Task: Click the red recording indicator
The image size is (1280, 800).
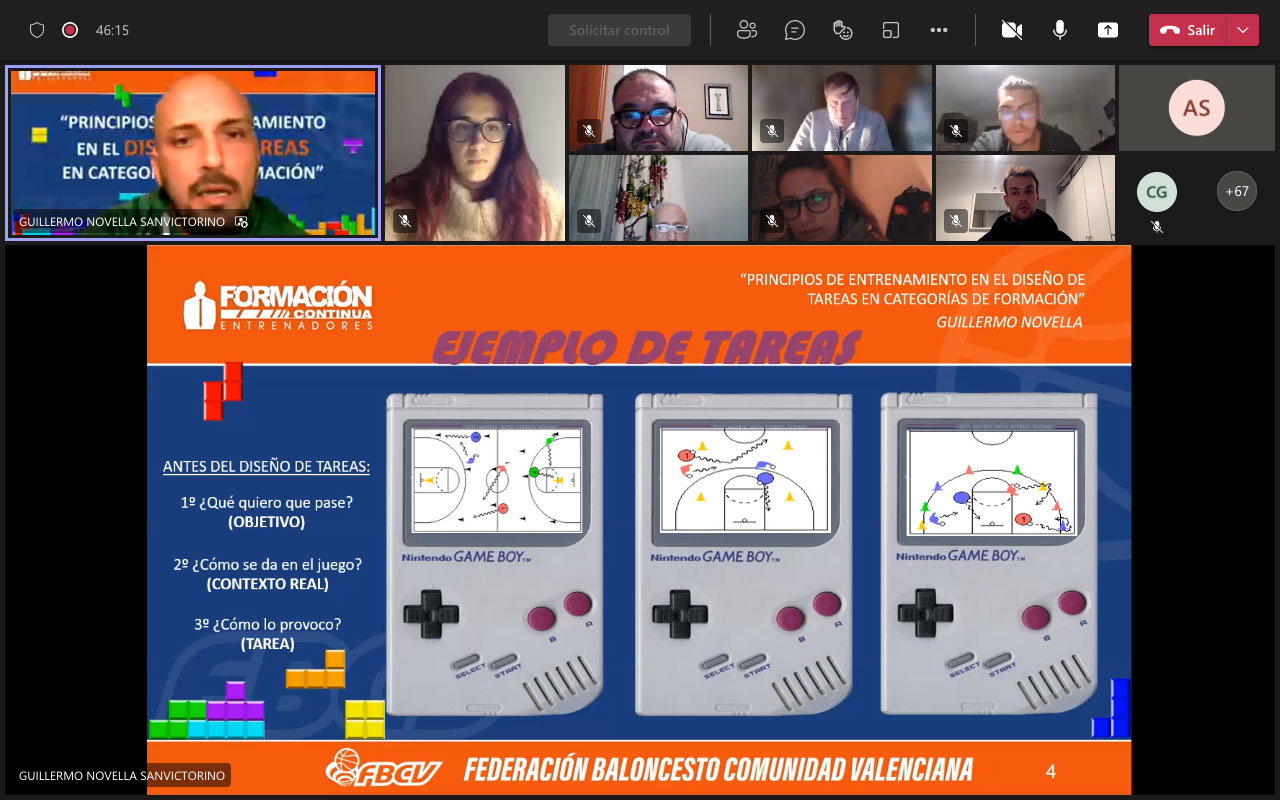Action: coord(70,30)
